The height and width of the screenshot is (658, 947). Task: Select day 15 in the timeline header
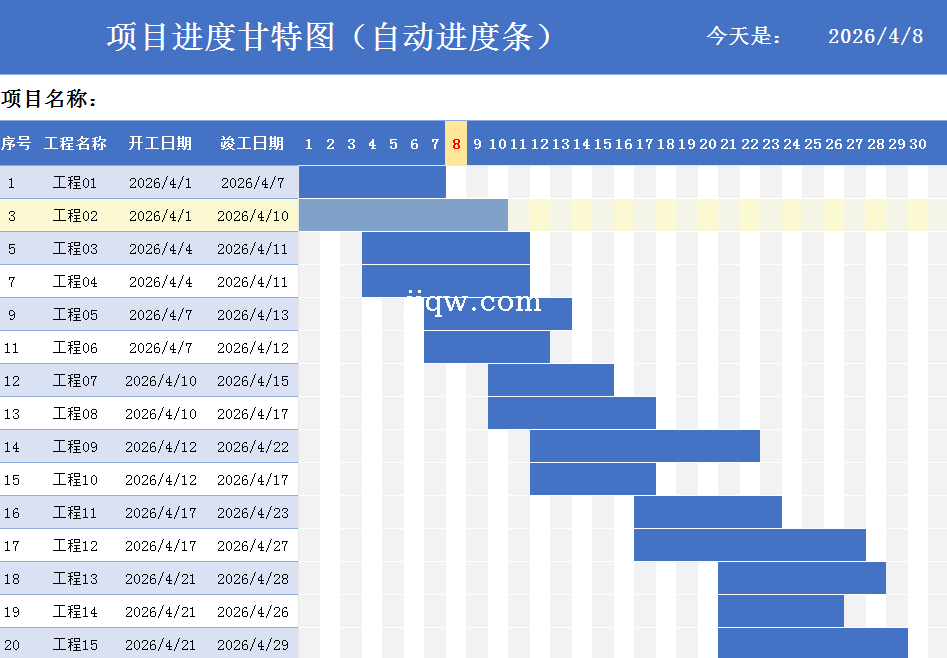pyautogui.click(x=603, y=144)
